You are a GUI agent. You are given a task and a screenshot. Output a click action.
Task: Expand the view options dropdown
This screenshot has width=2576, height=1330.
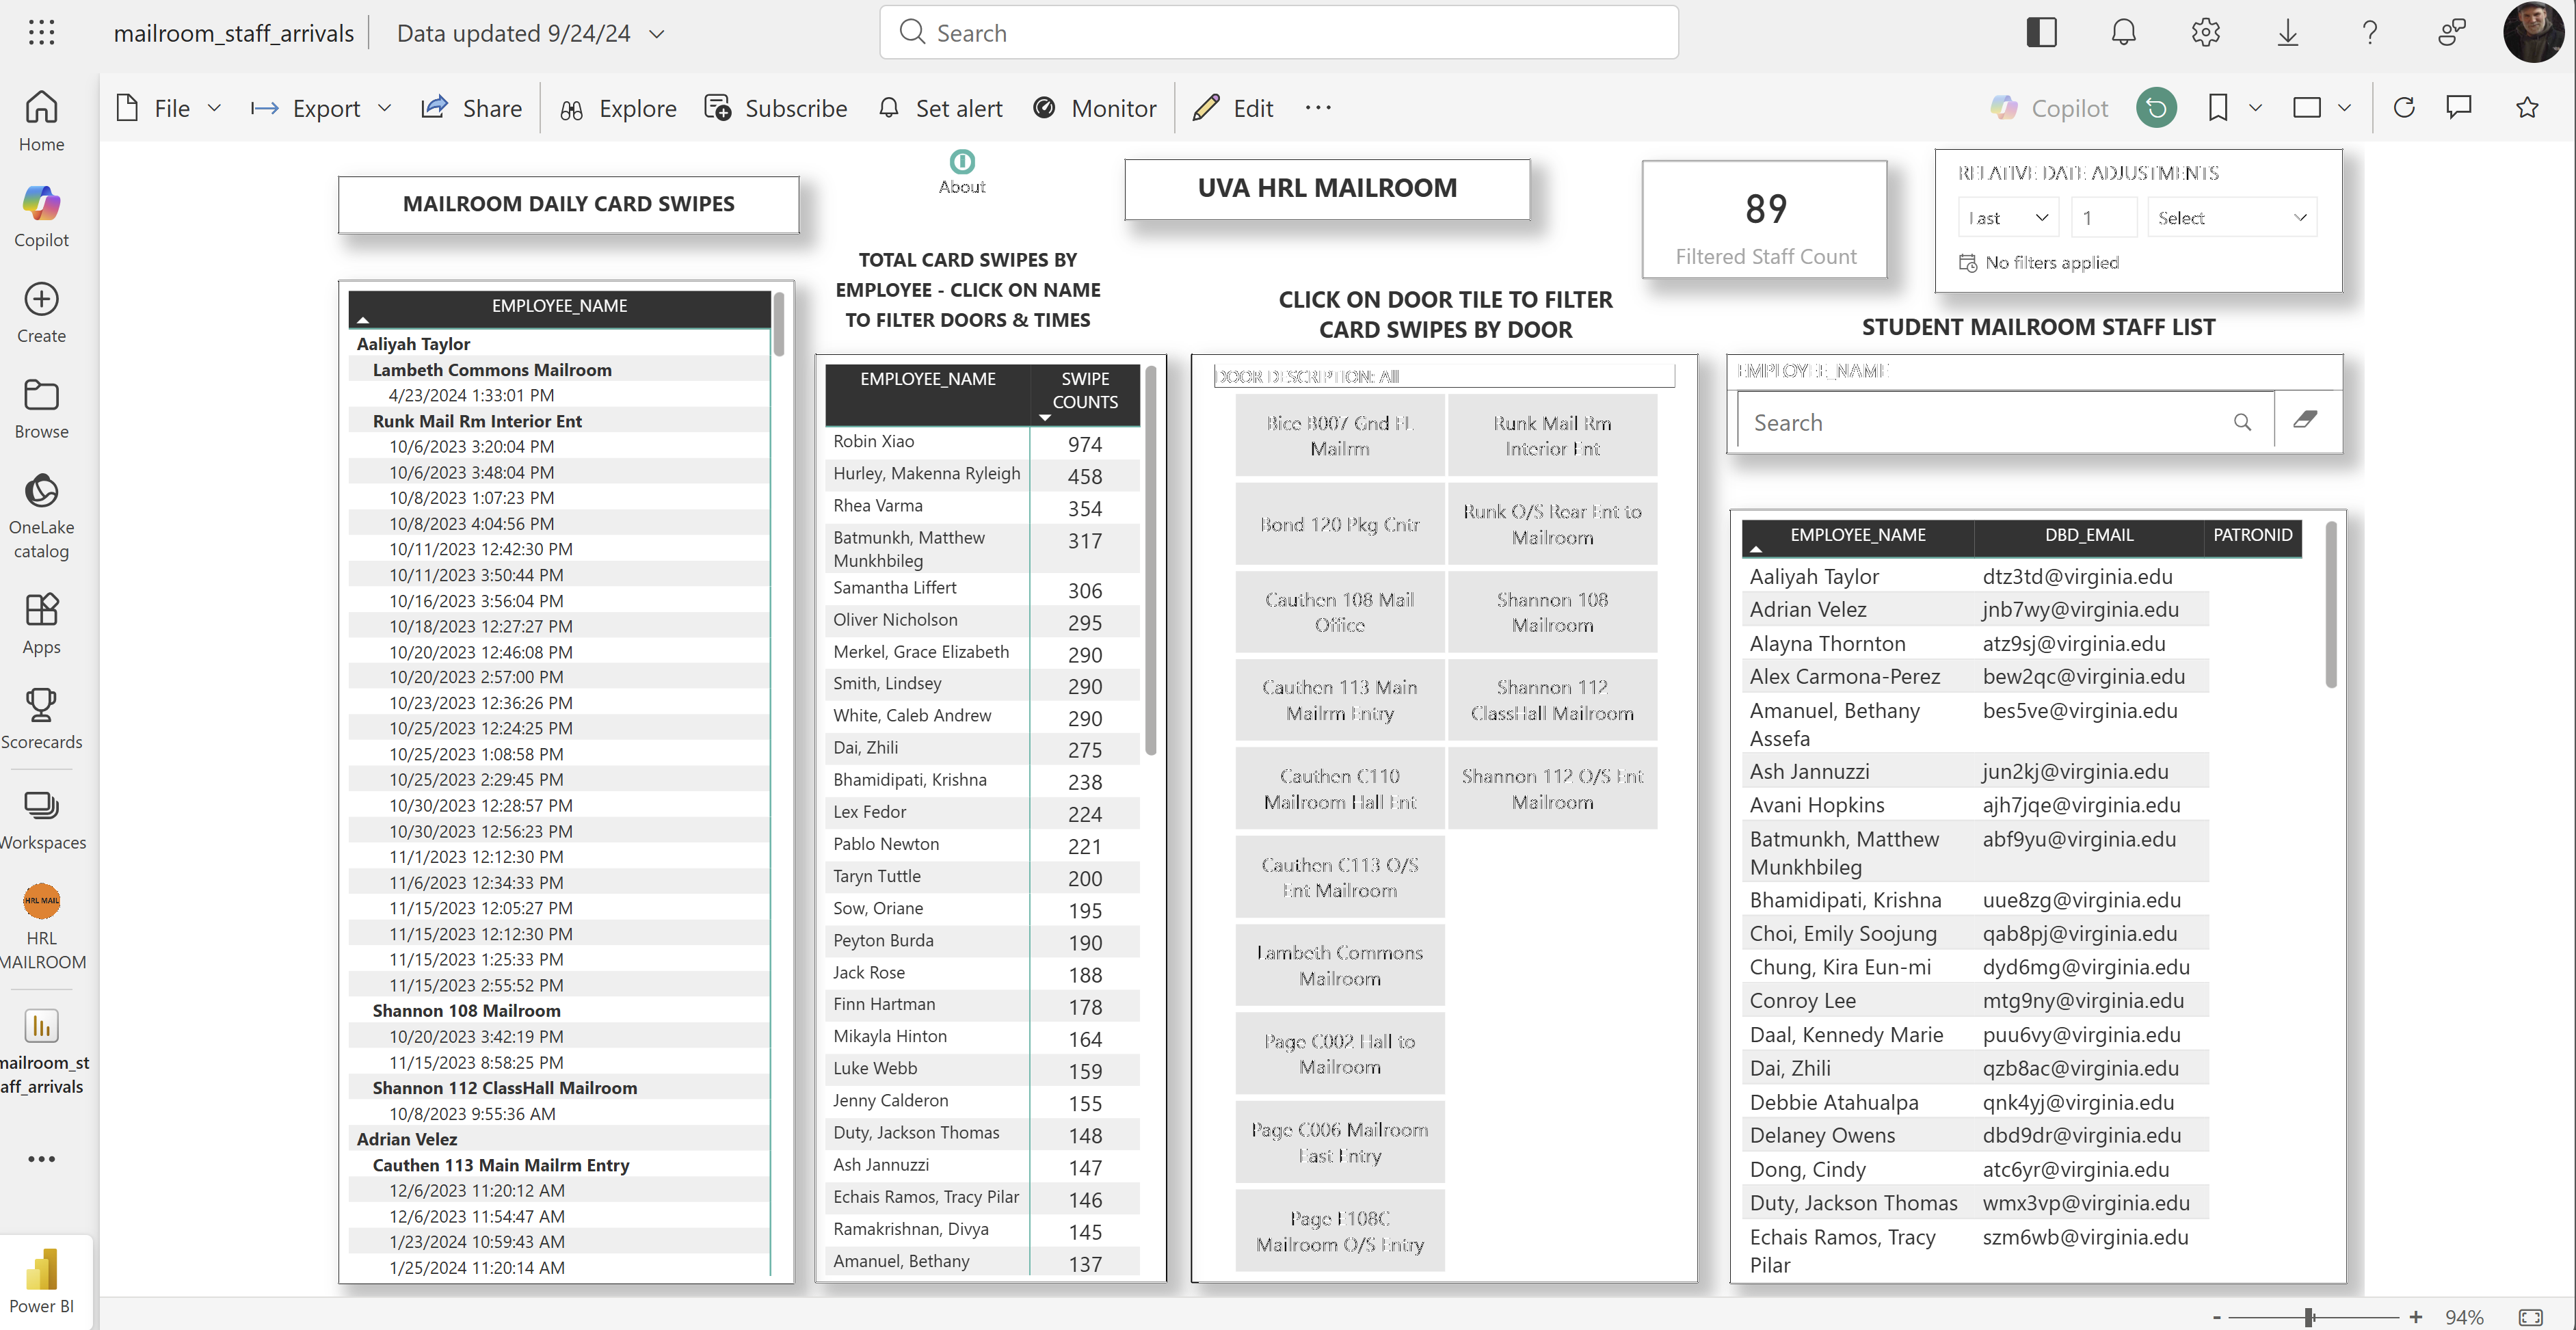2343,108
